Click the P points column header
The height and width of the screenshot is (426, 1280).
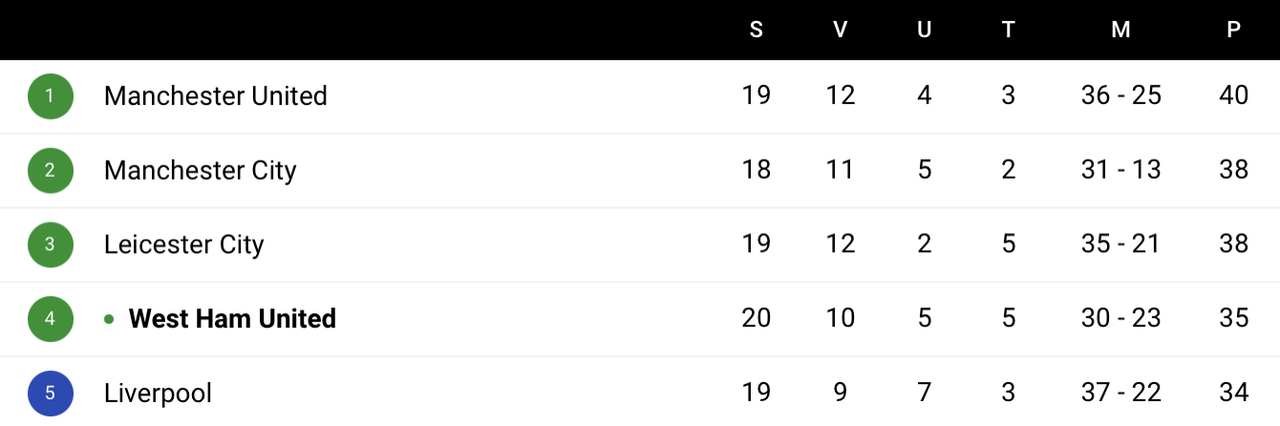pyautogui.click(x=1234, y=30)
